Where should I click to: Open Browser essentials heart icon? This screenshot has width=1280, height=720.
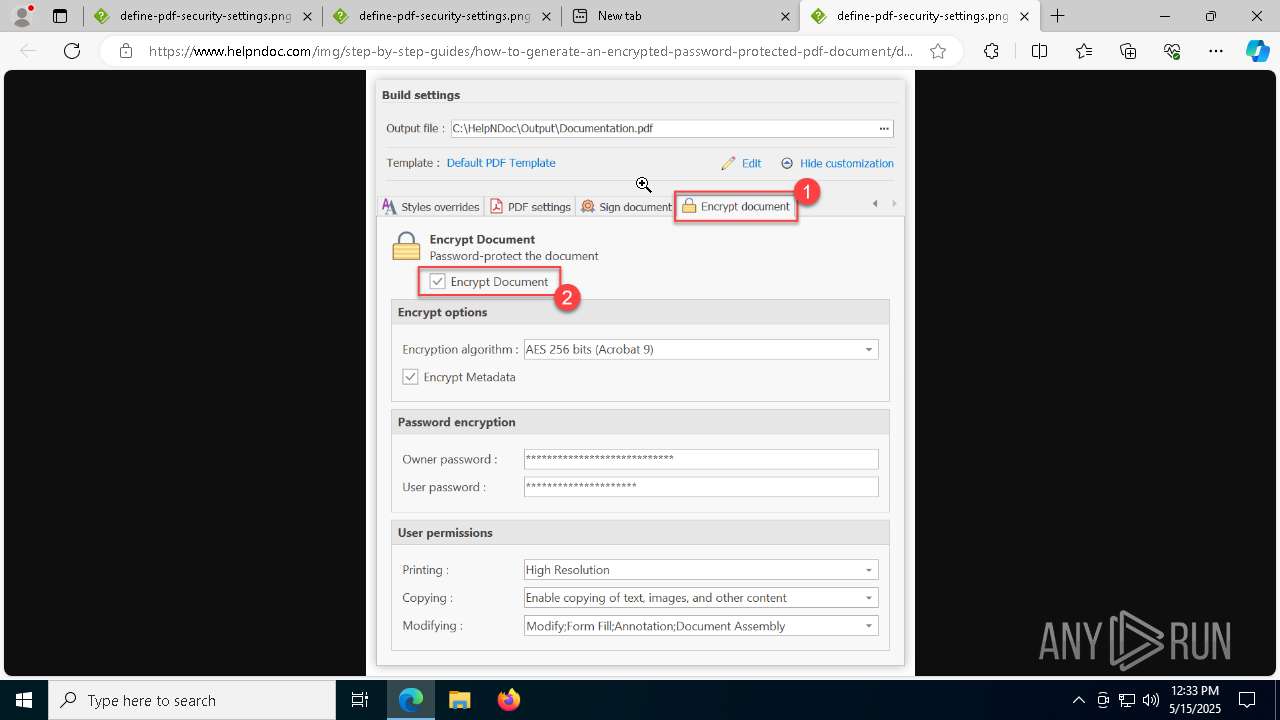tap(1172, 52)
